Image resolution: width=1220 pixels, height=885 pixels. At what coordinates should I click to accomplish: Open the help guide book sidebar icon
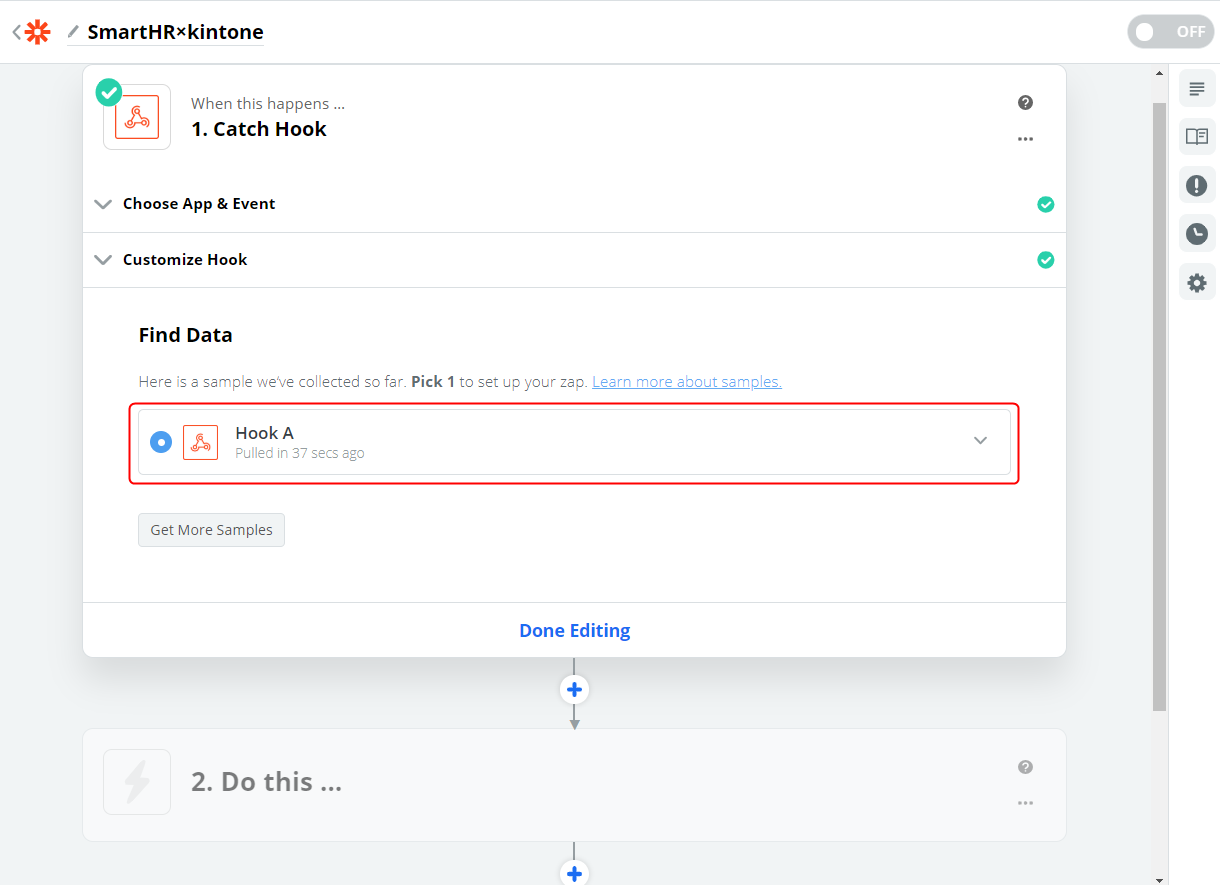pyautogui.click(x=1197, y=137)
